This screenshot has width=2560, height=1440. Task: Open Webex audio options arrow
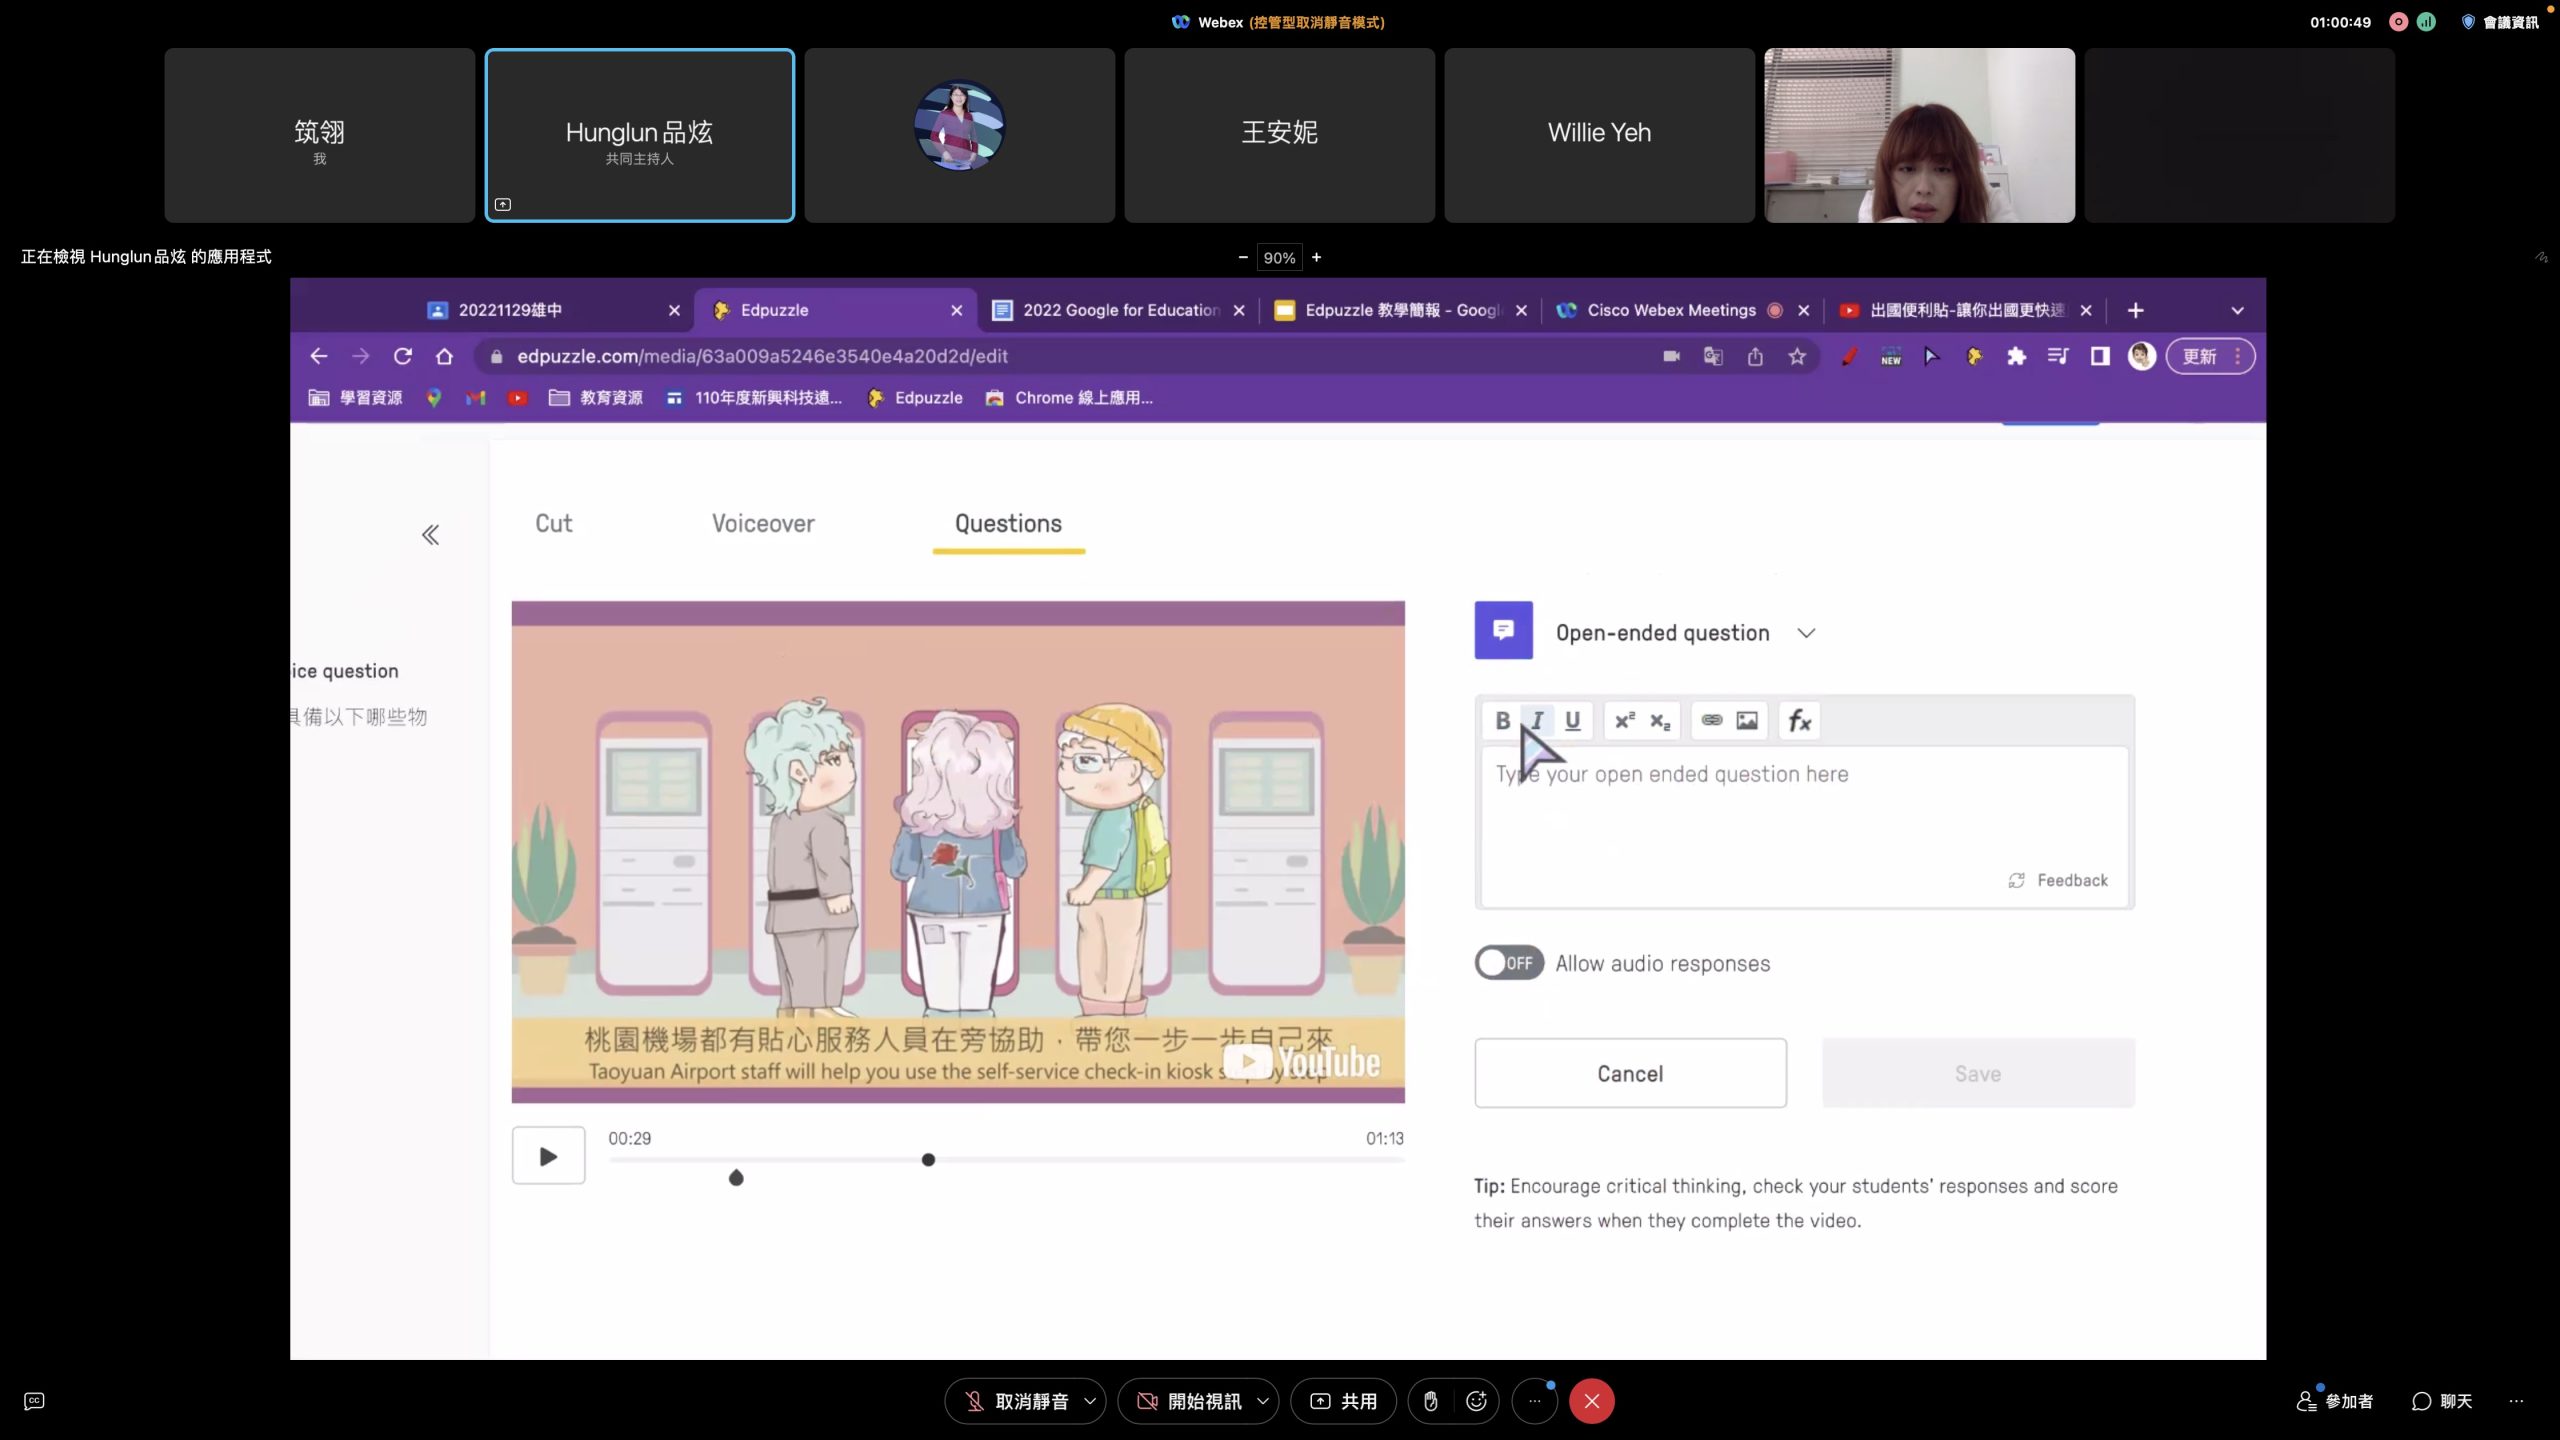pos(1090,1401)
